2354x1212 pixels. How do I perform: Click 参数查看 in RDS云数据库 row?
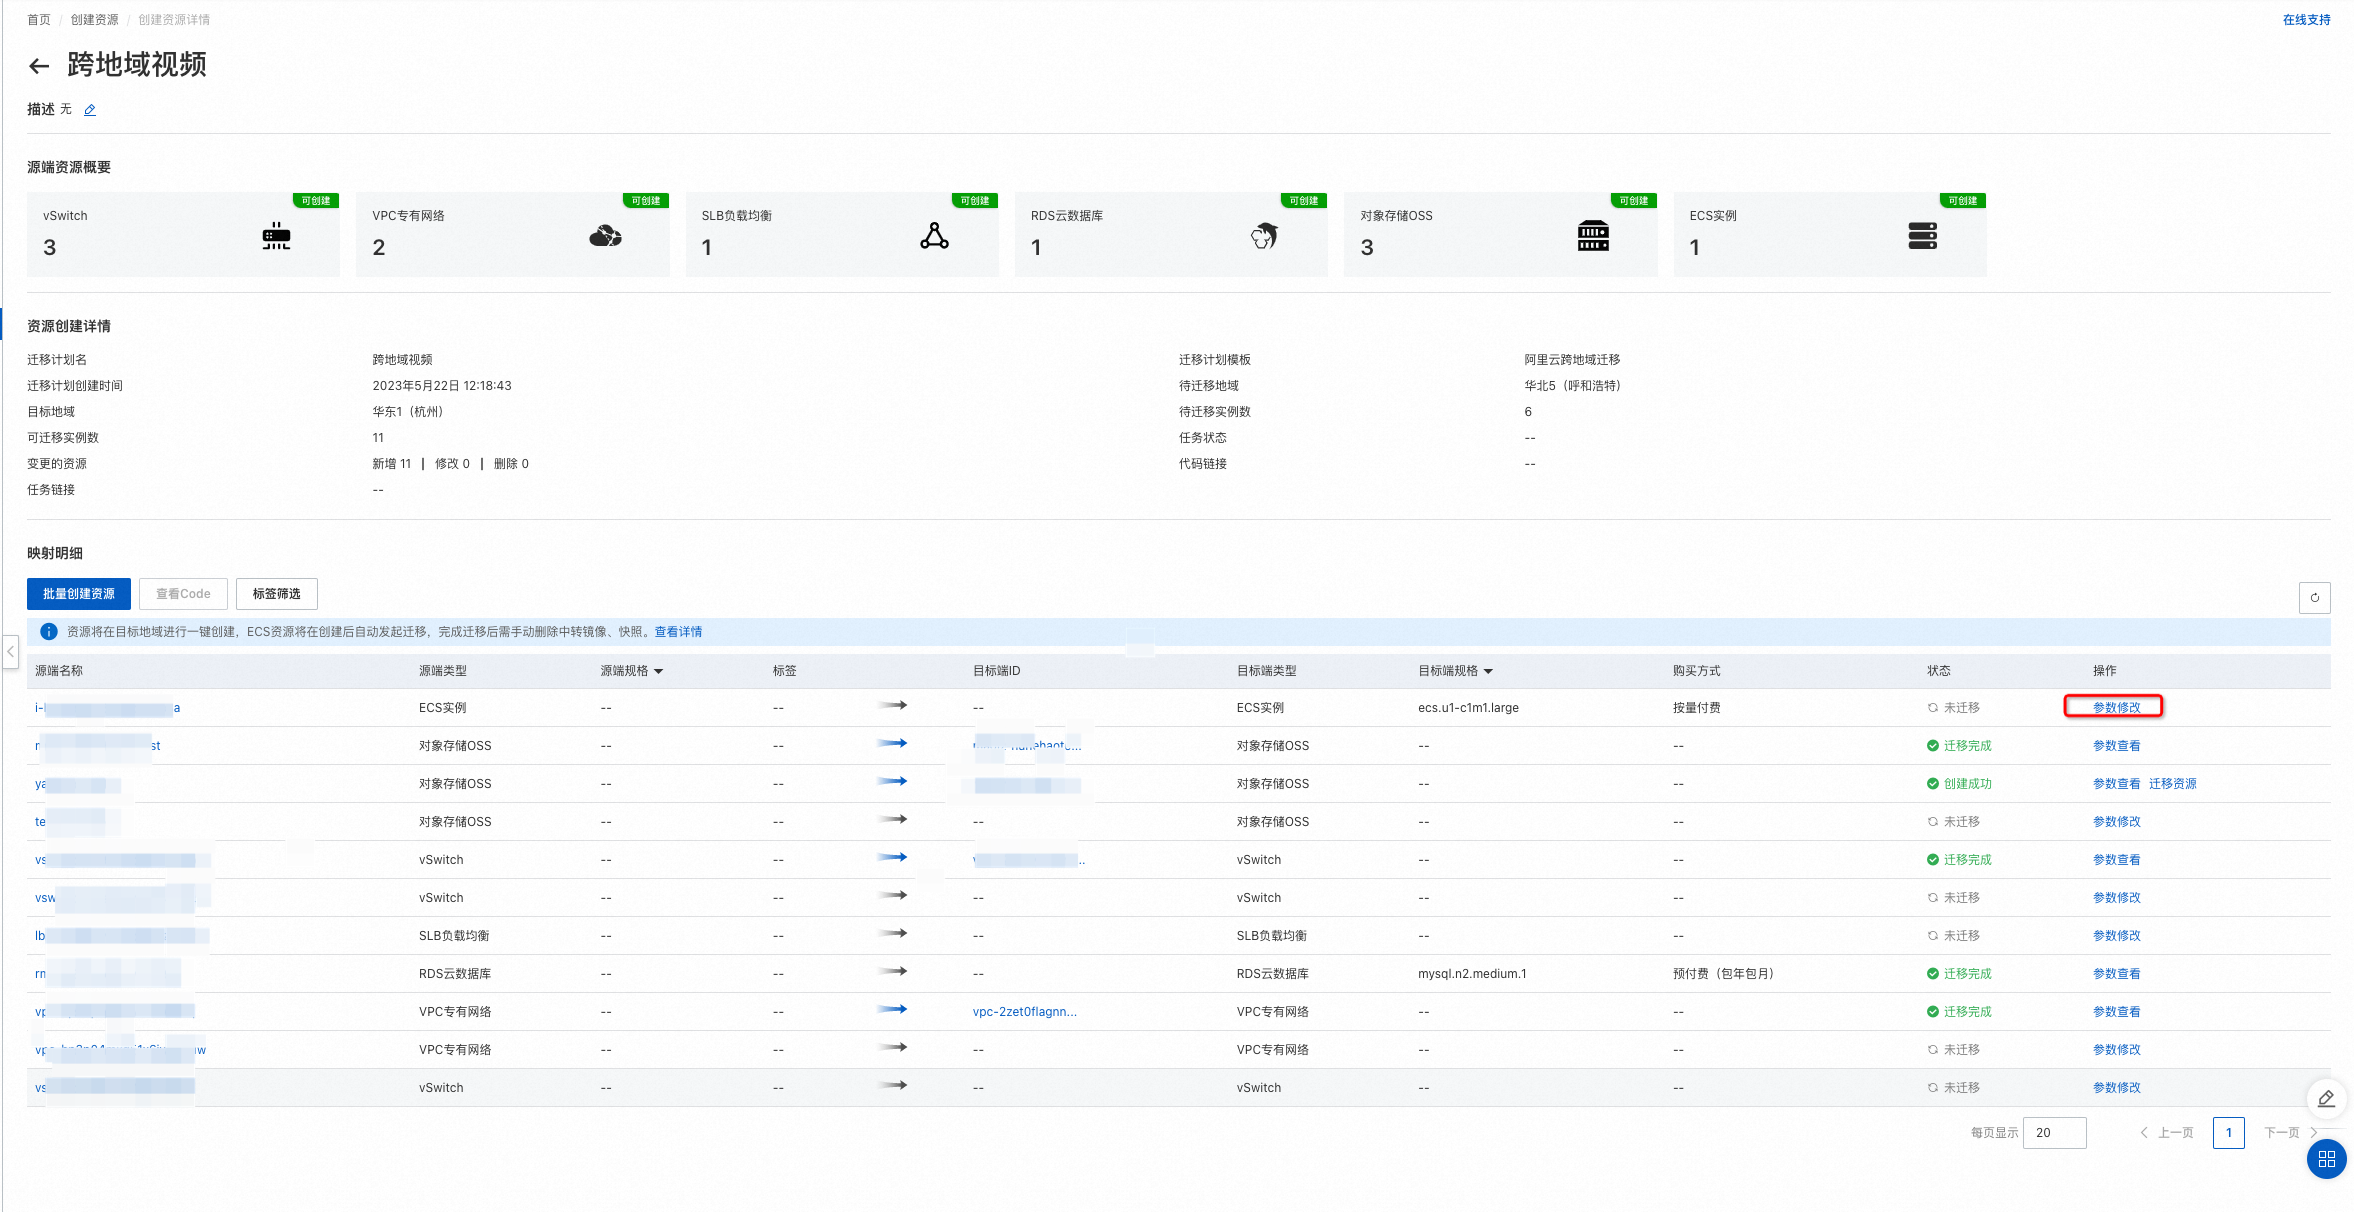click(x=2116, y=974)
